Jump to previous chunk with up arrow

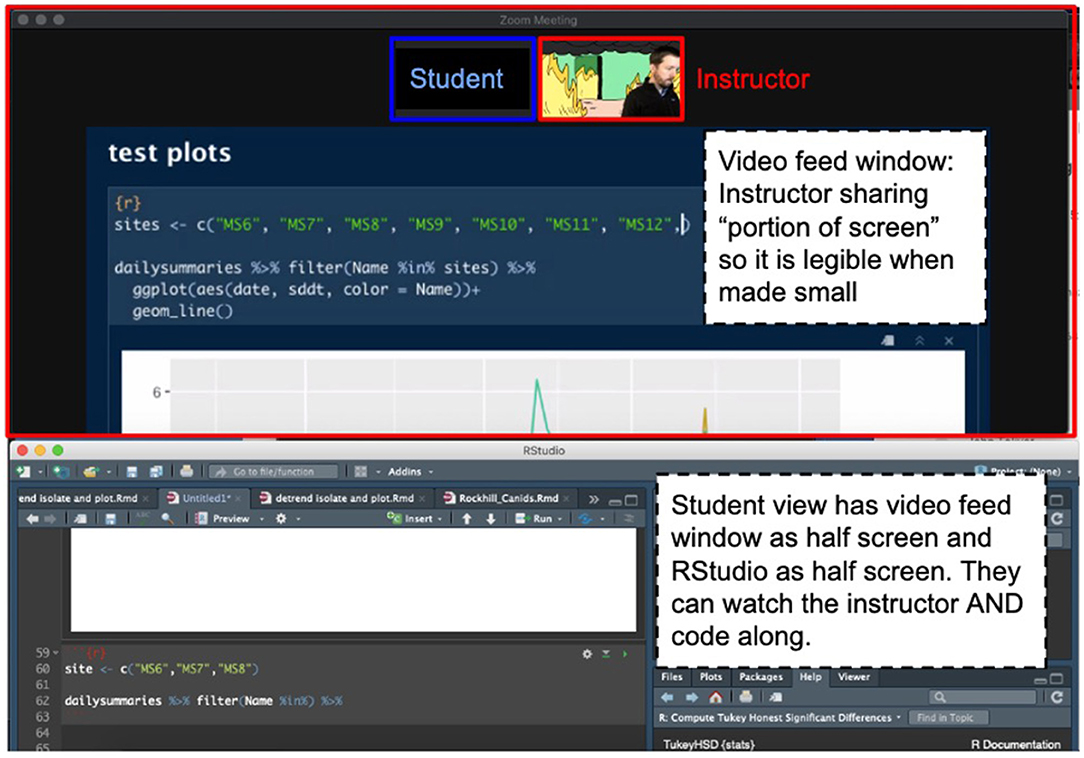(467, 519)
